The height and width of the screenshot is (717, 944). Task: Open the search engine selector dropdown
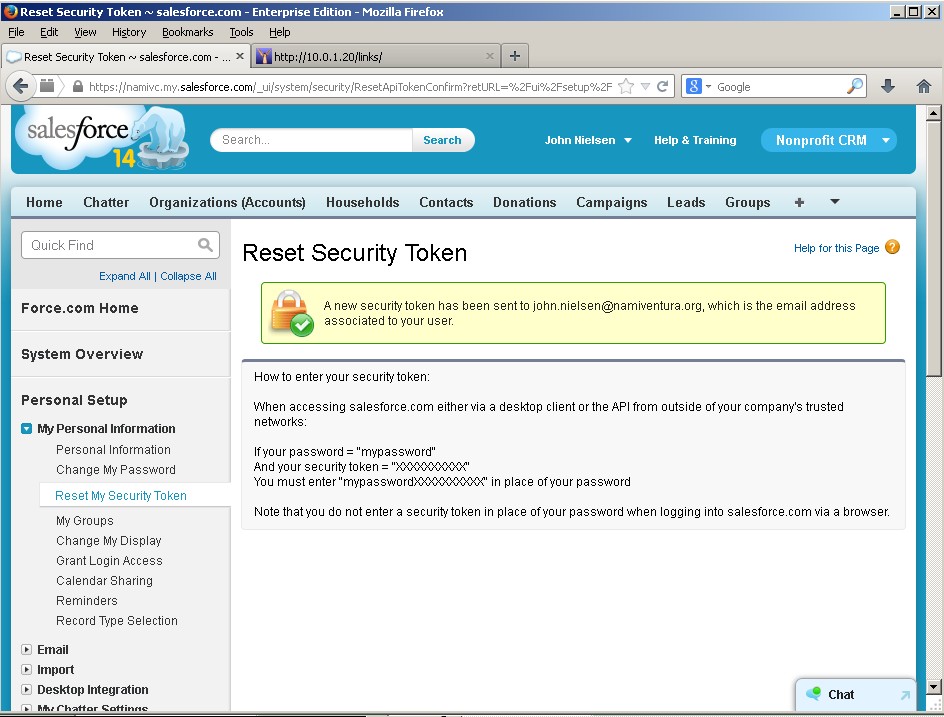(708, 87)
